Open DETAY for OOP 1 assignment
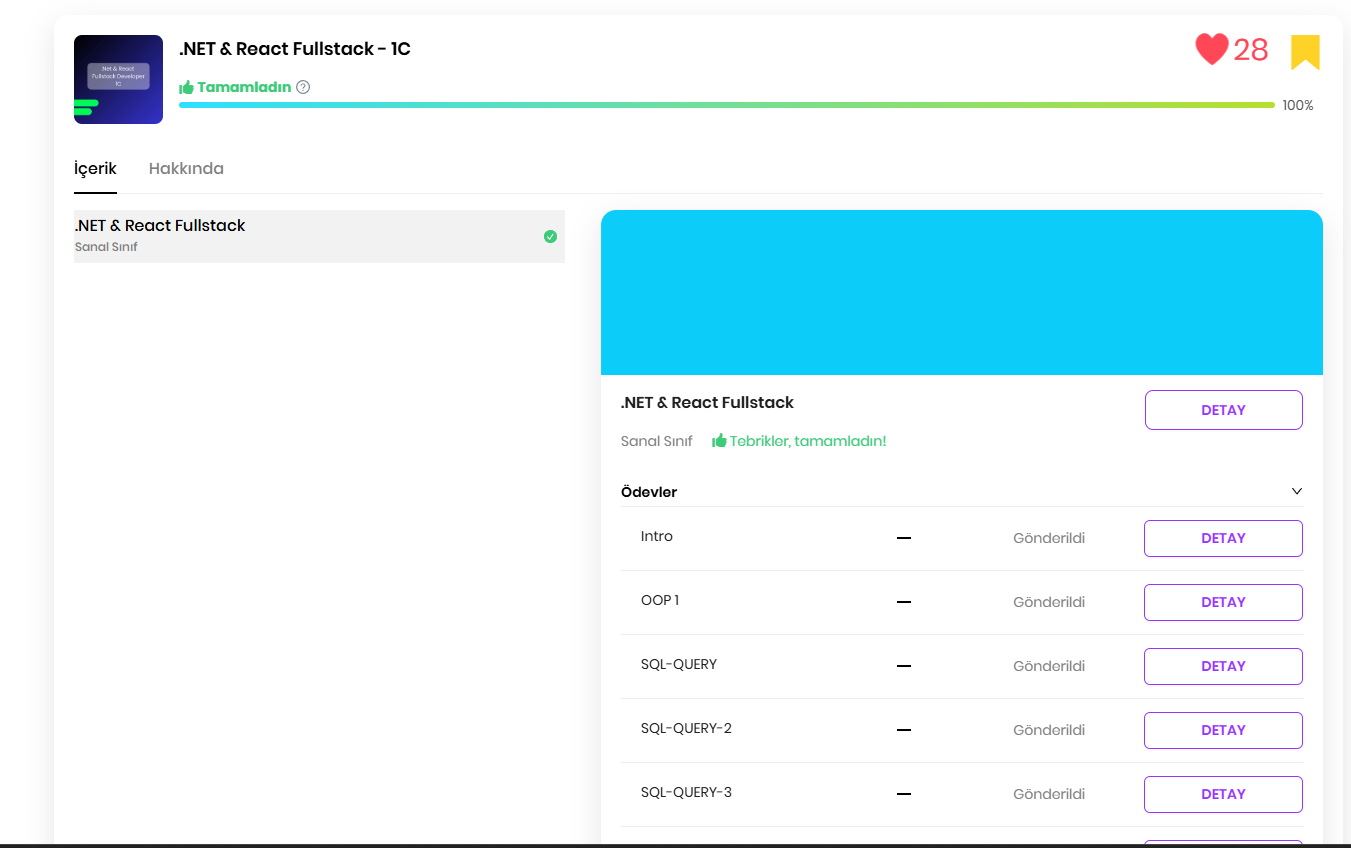This screenshot has height=848, width=1351. click(1223, 602)
